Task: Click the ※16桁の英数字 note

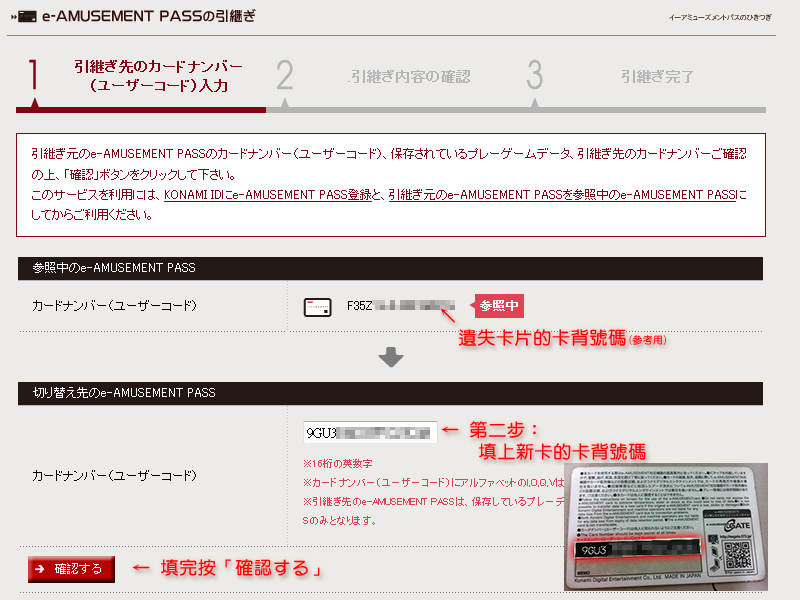Action: [337, 463]
